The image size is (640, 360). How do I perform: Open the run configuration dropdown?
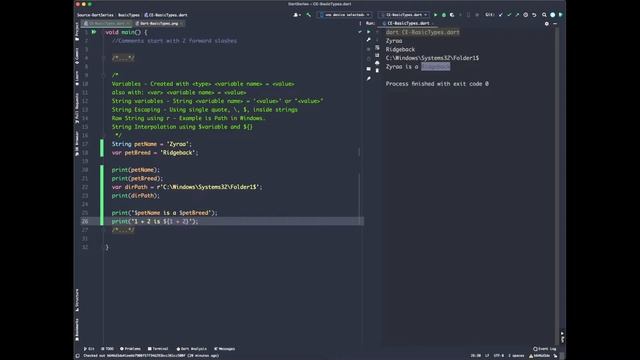403,15
